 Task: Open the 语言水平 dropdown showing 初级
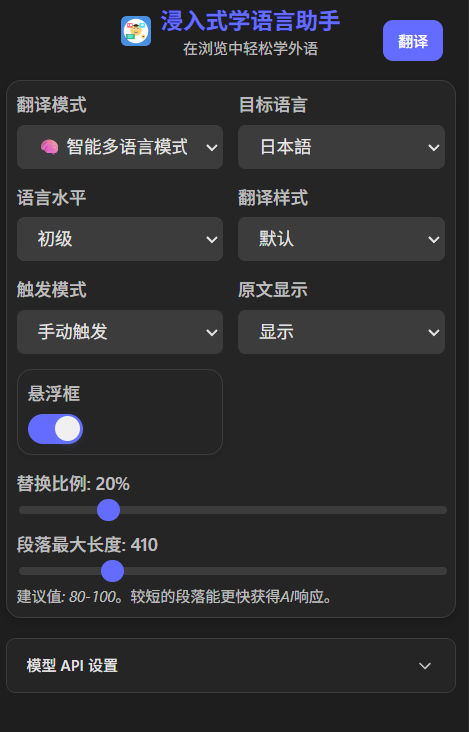(x=120, y=239)
